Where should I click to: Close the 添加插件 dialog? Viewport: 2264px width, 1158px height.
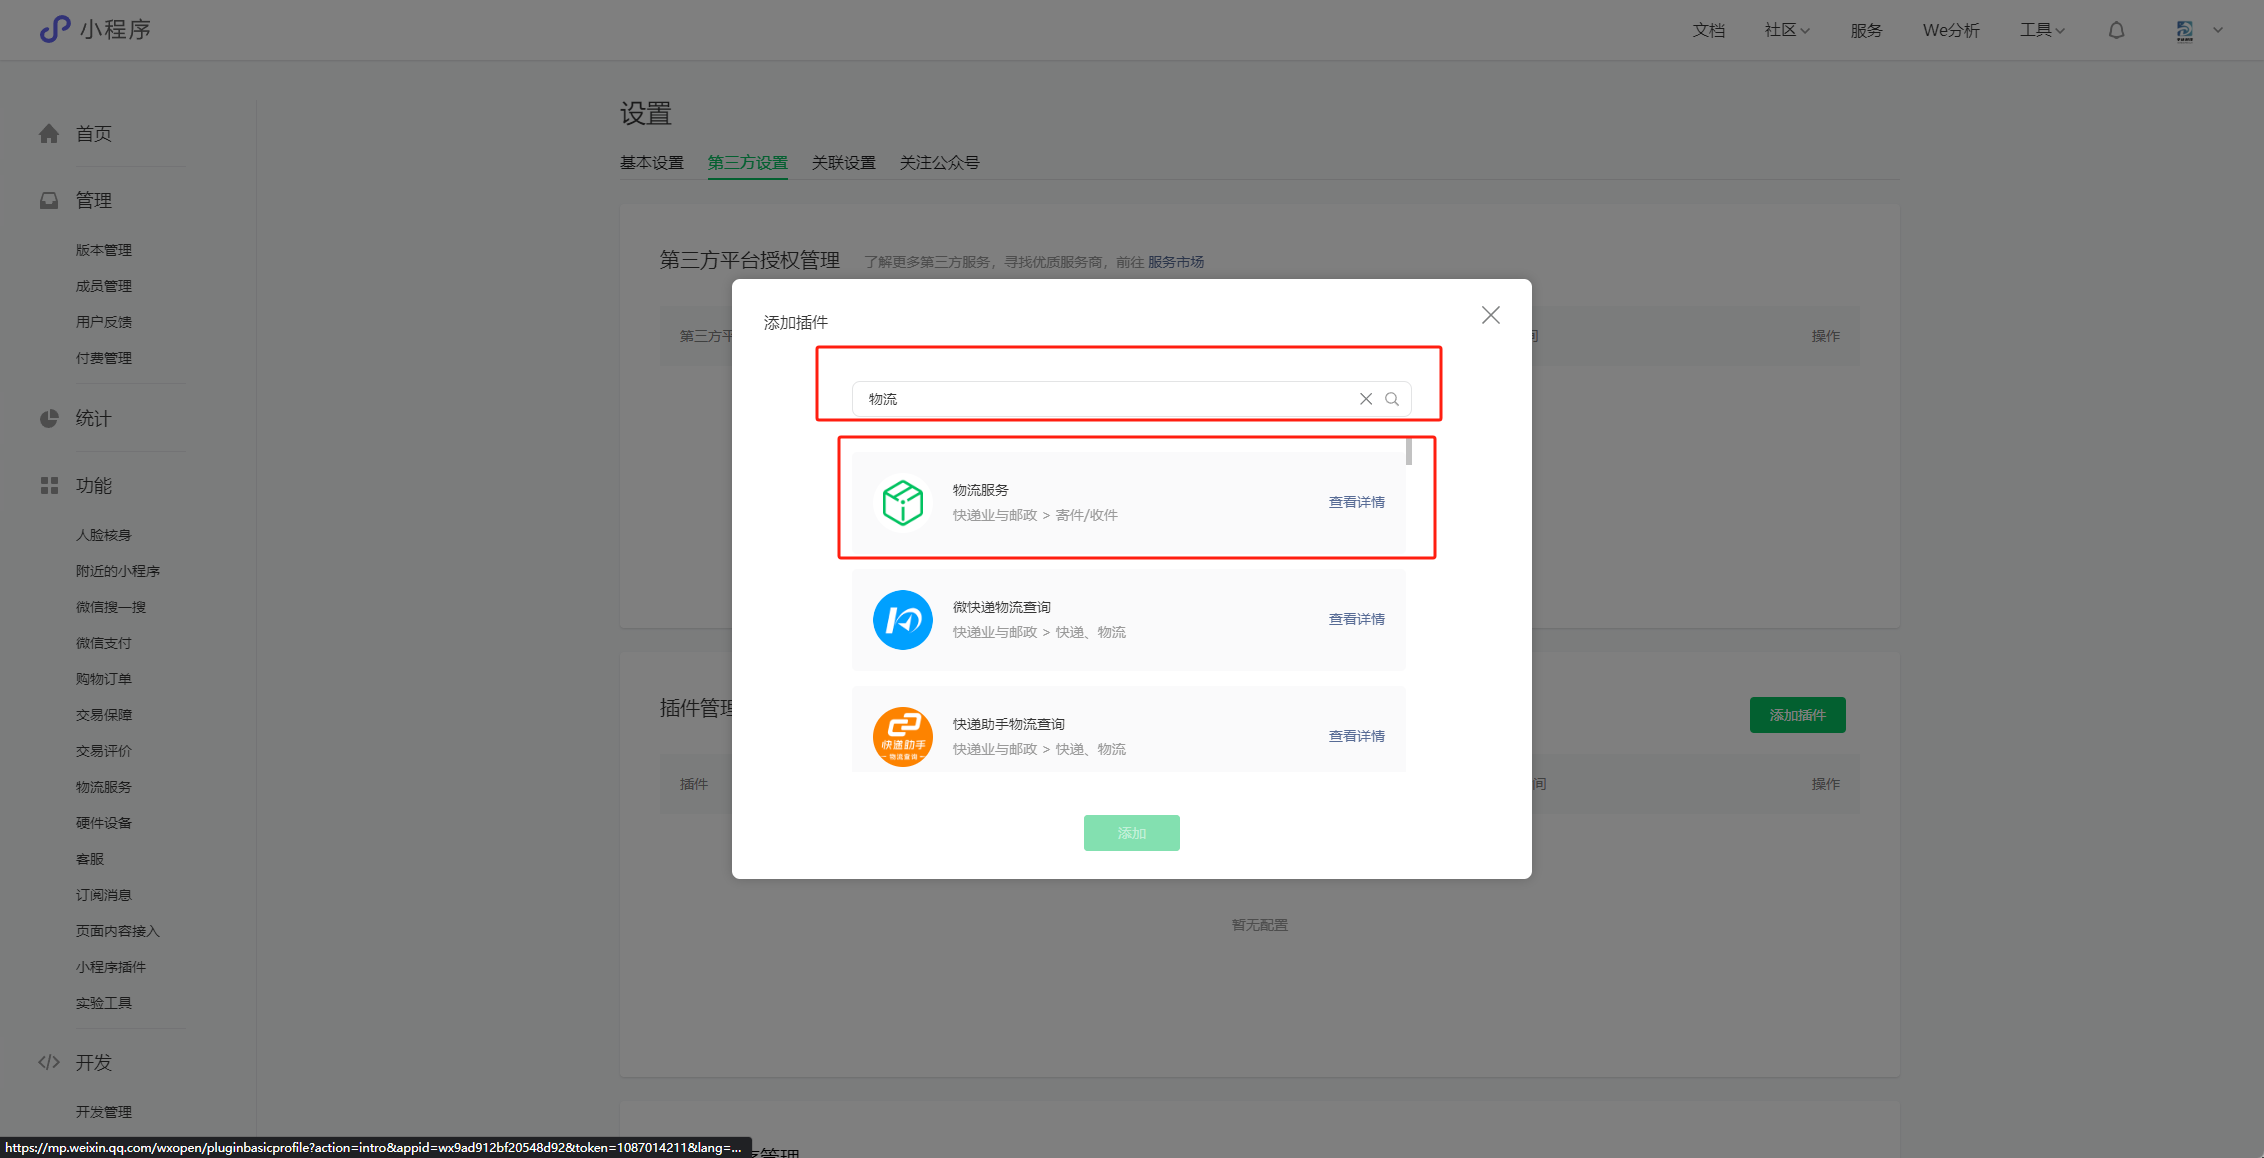tap(1490, 316)
